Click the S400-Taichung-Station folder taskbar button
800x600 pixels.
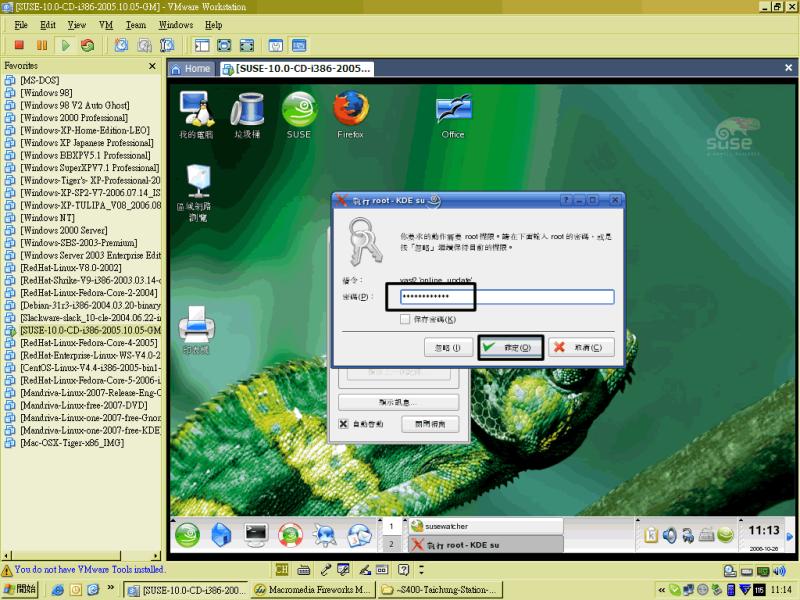tap(440, 590)
